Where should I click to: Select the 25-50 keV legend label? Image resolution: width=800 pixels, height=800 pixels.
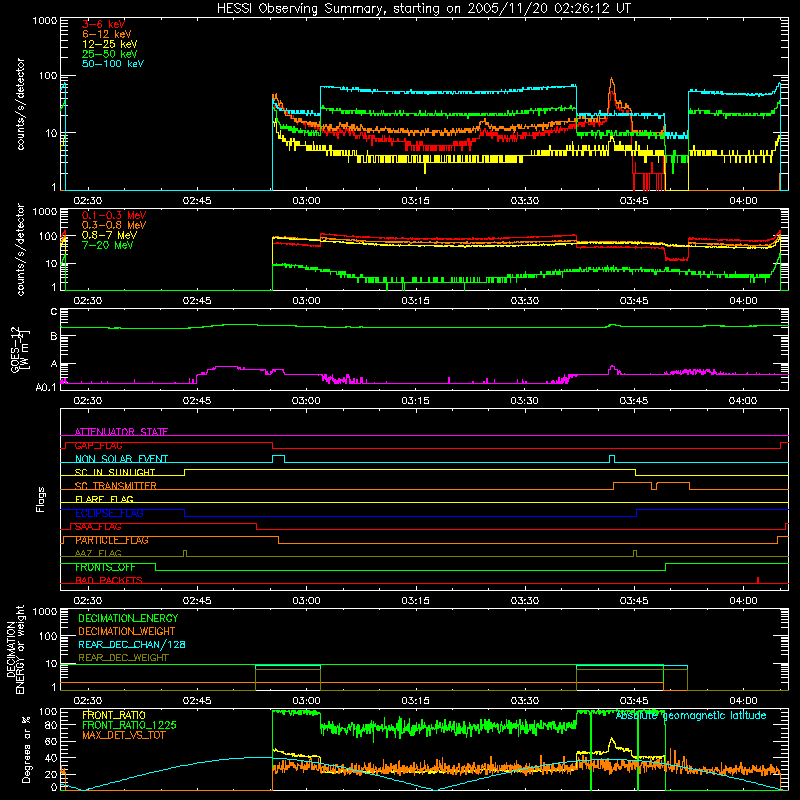(x=110, y=54)
